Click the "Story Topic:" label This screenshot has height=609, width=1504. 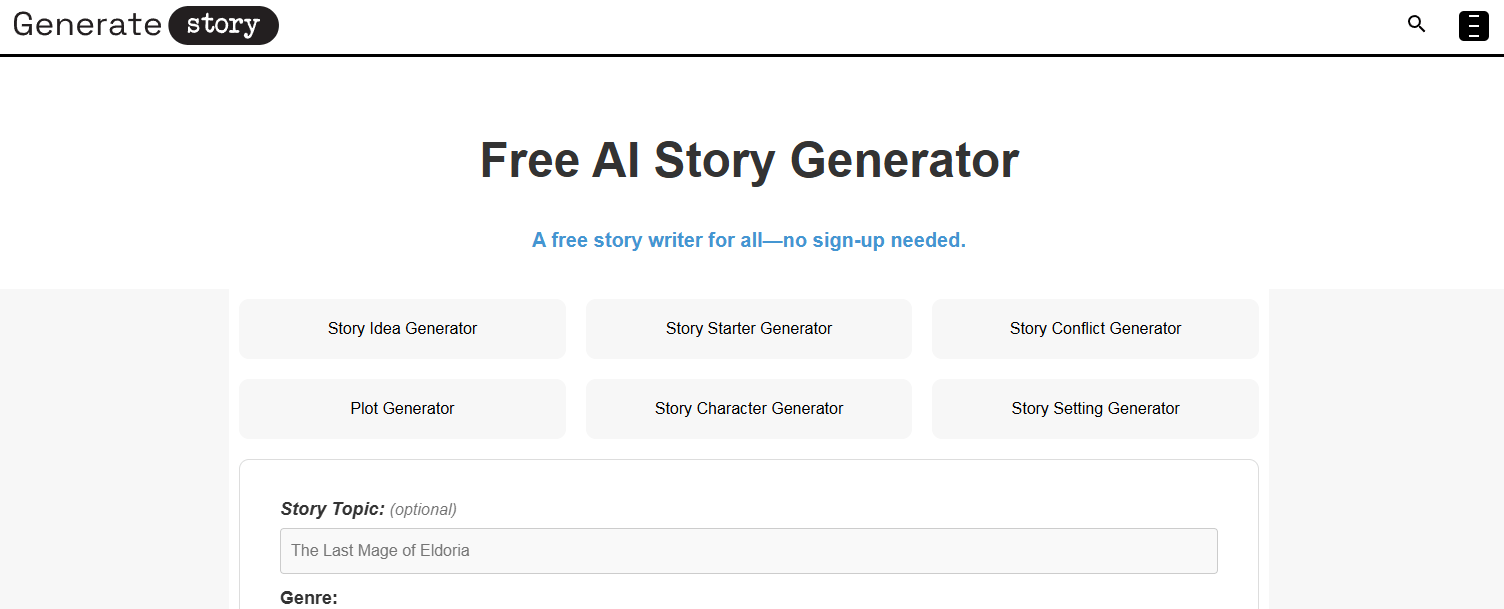[331, 509]
